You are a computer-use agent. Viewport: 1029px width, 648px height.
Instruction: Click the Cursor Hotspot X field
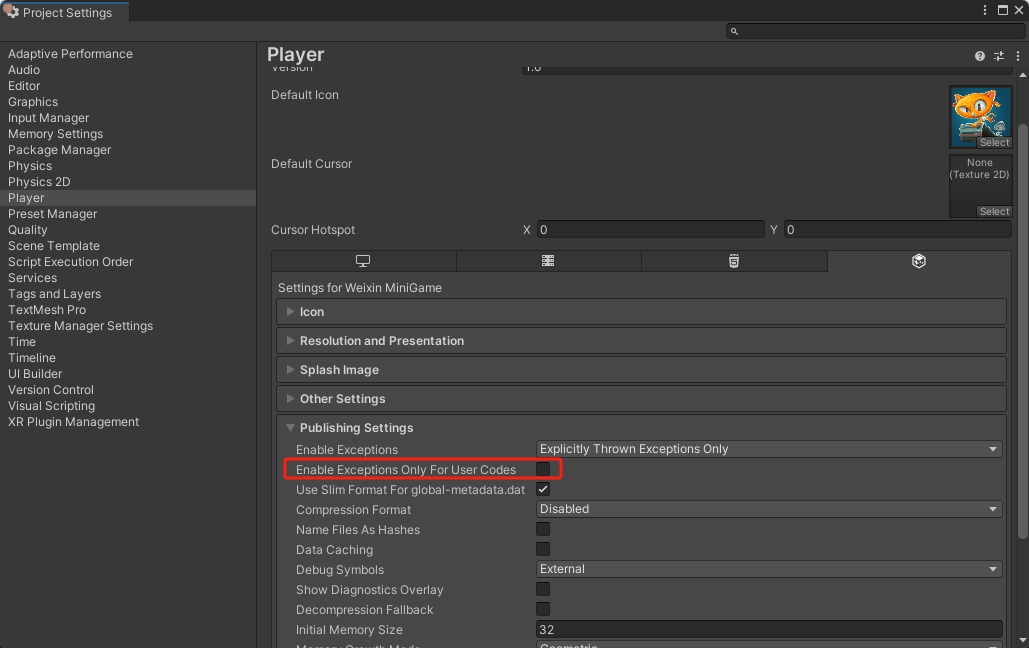[x=650, y=230]
